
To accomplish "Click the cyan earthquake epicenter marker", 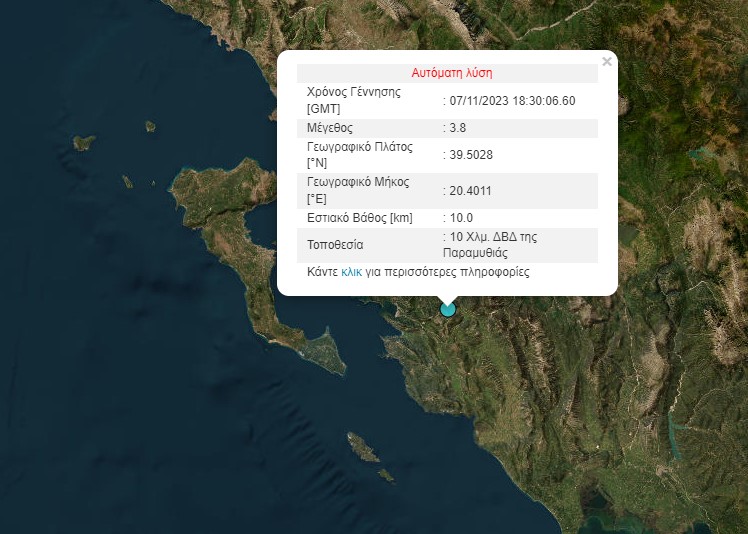I will point(448,309).
